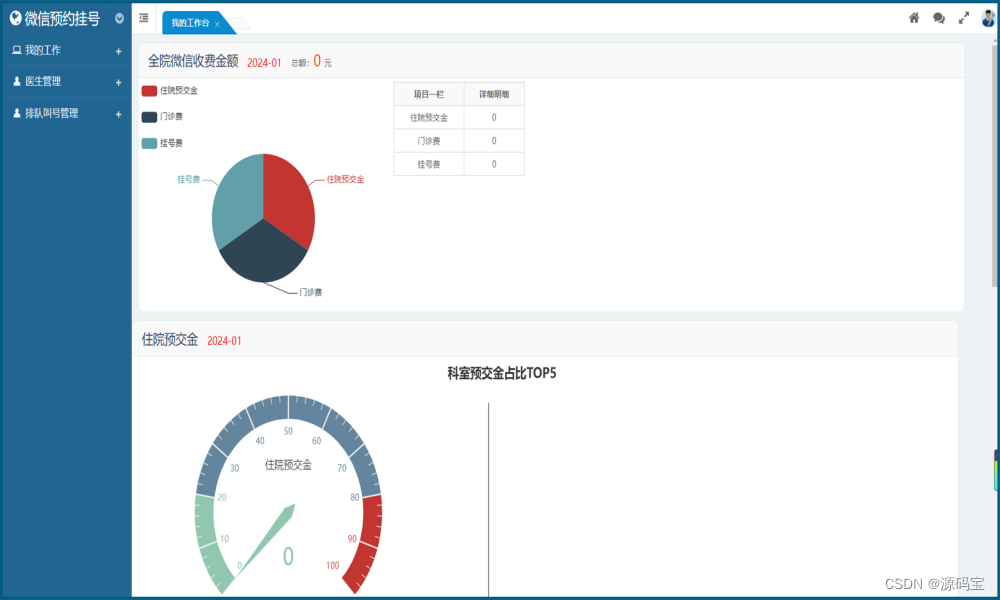Switch to the 我的工作台 tab
1000x600 pixels.
pos(190,23)
